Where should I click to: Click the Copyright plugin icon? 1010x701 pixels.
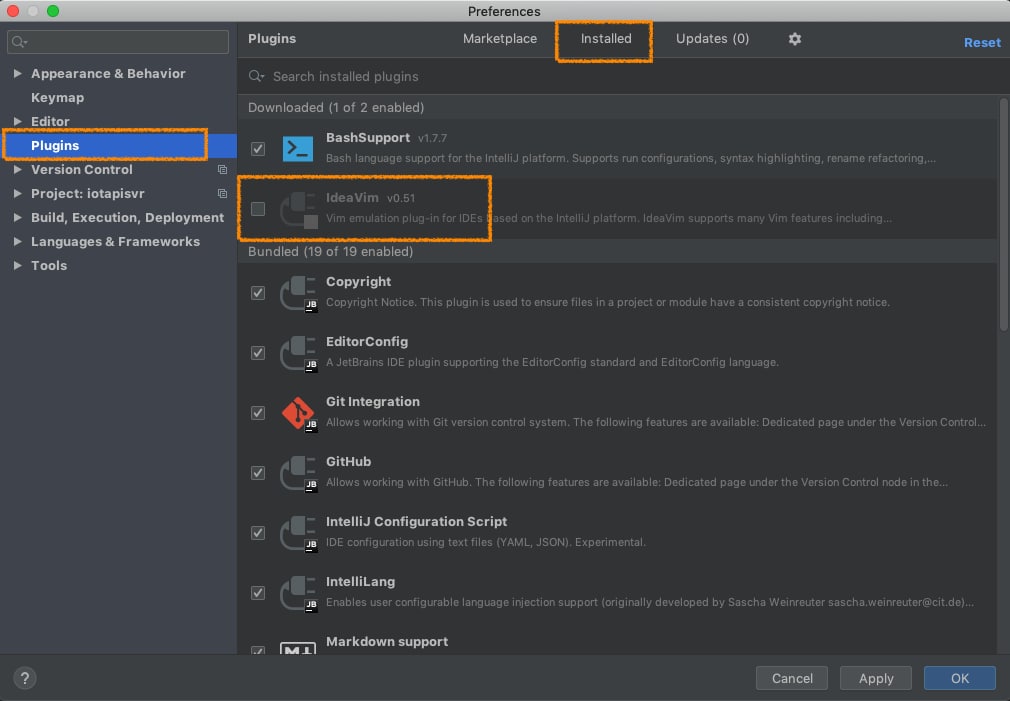click(298, 293)
